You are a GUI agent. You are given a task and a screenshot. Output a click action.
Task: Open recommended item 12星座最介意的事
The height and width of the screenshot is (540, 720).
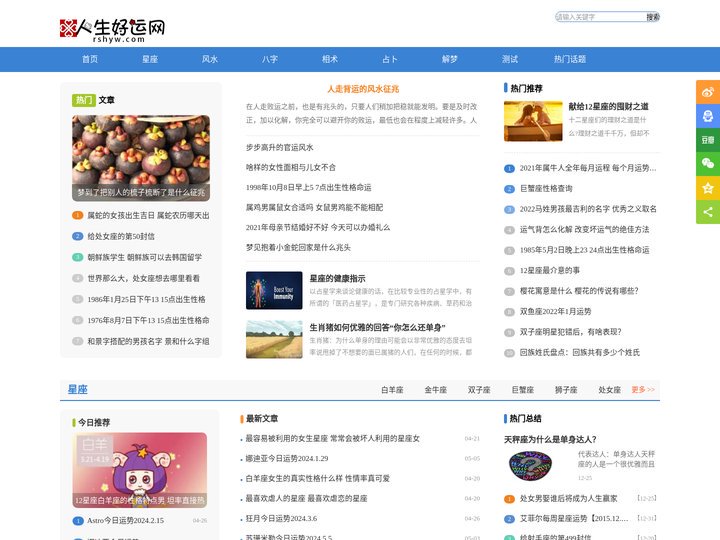tap(550, 270)
